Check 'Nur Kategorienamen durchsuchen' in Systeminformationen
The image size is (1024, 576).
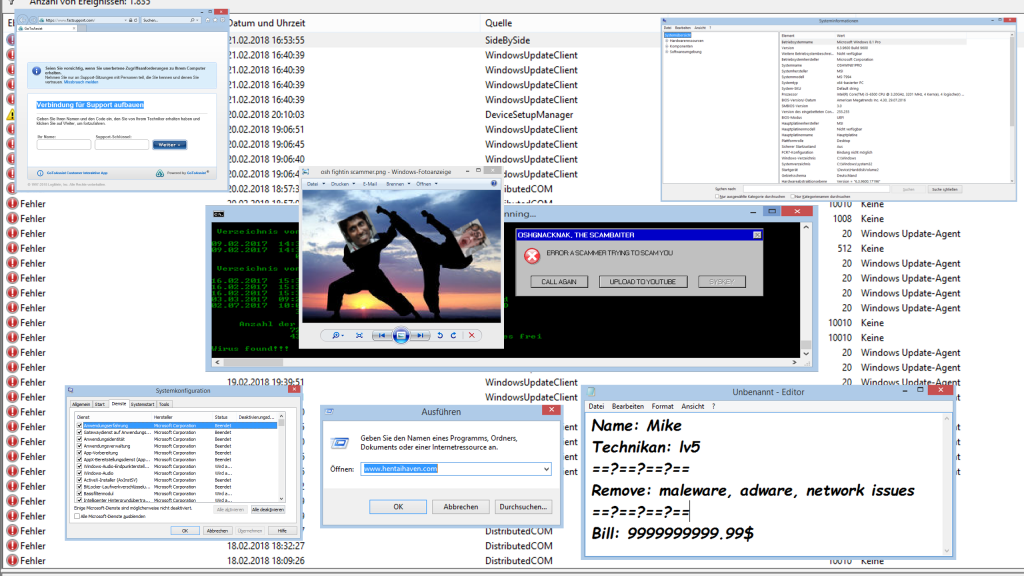coord(792,196)
